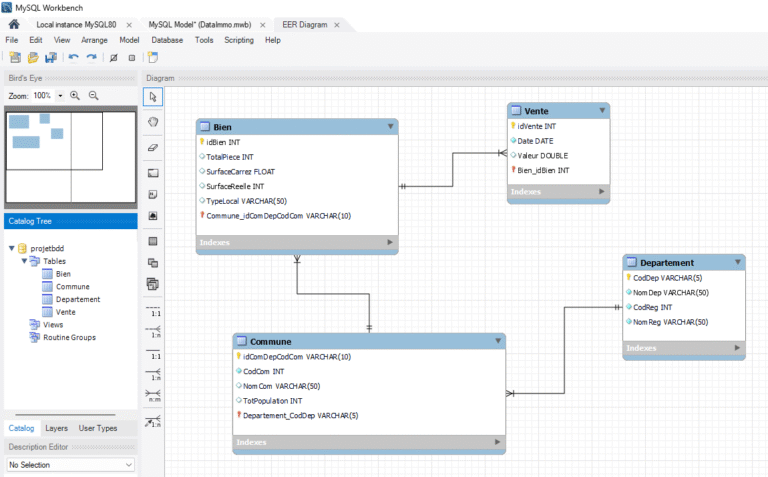Expand Indexes section of Vente table
Image resolution: width=768 pixels, height=477 pixels.
(602, 191)
